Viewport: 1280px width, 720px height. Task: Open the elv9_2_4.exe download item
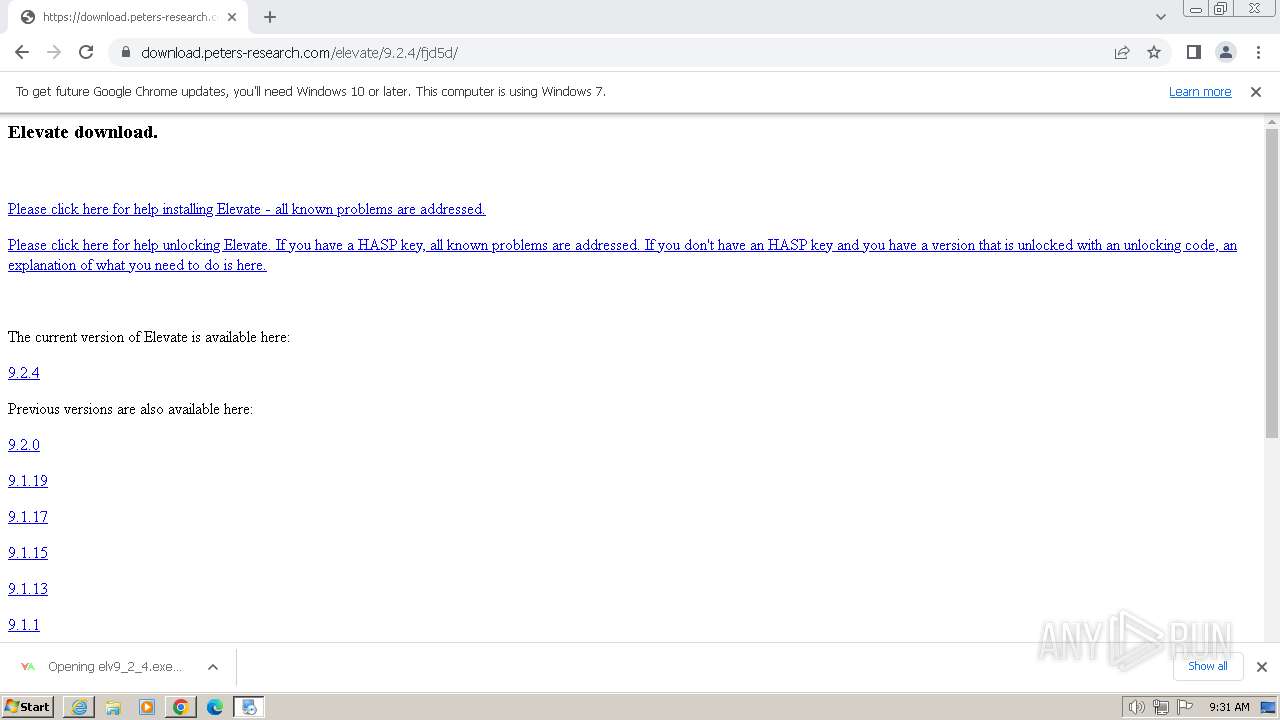(102, 667)
